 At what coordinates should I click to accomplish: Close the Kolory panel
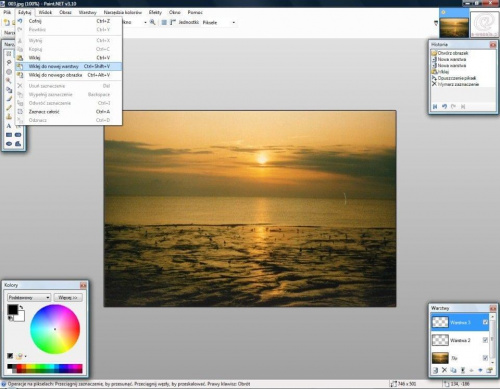[x=83, y=285]
